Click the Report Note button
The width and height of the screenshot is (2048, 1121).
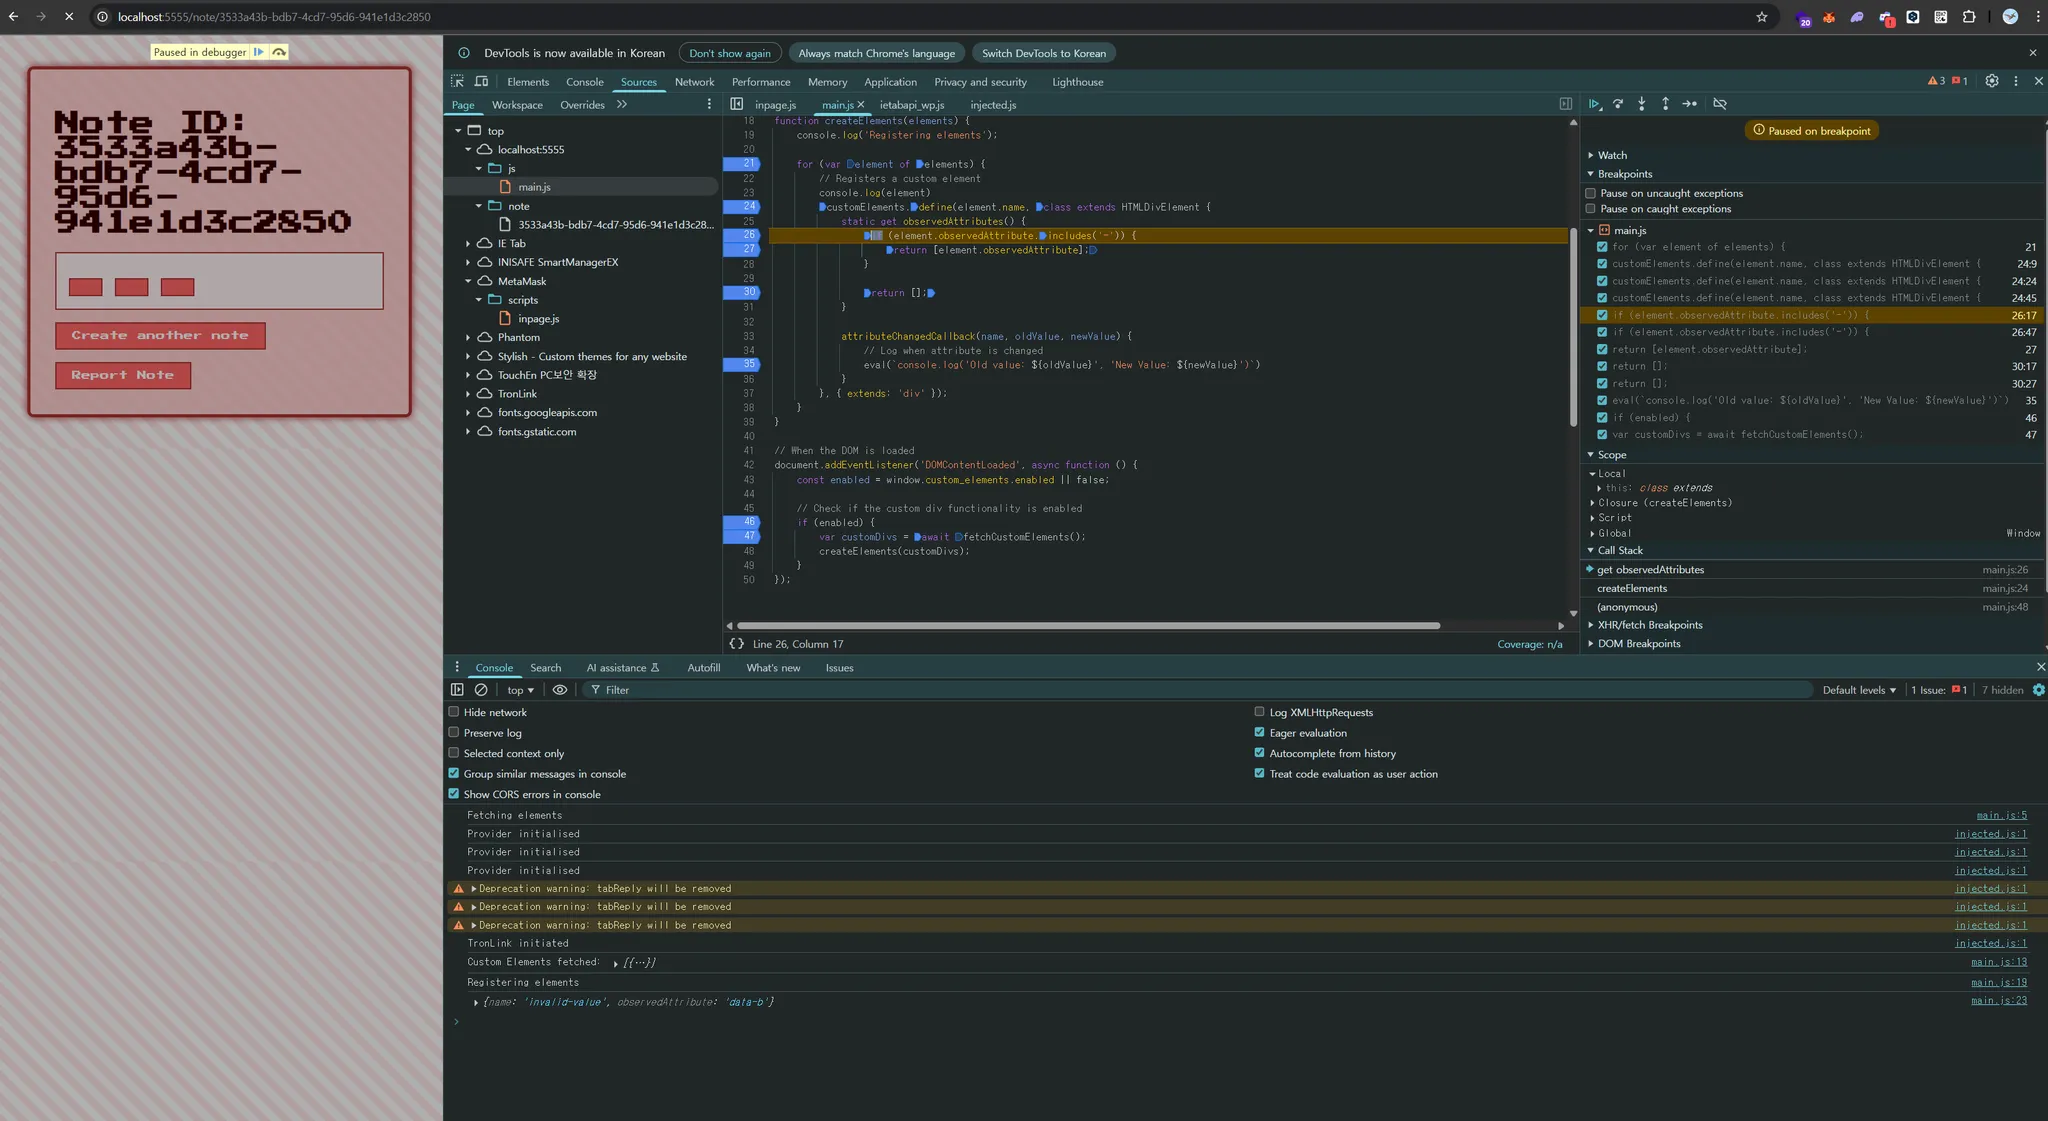point(123,375)
